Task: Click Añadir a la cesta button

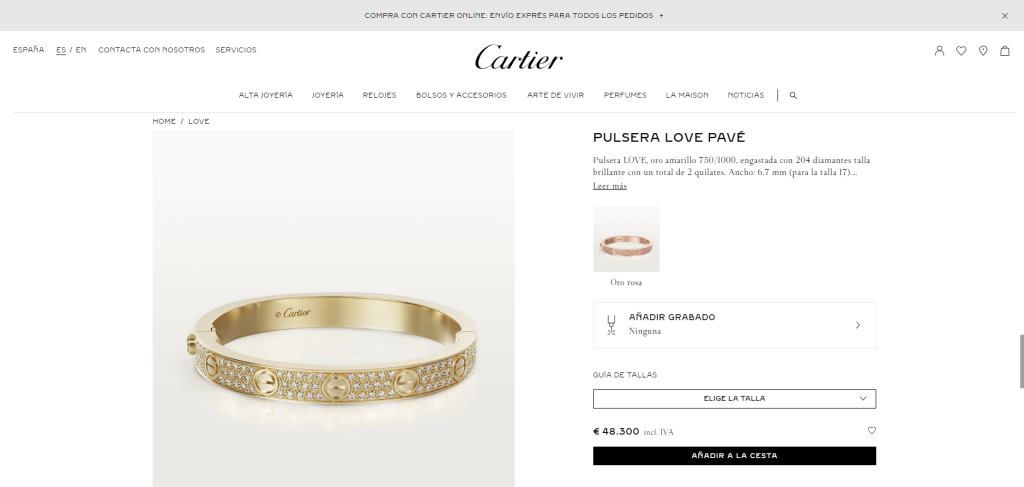Action: [x=734, y=456]
